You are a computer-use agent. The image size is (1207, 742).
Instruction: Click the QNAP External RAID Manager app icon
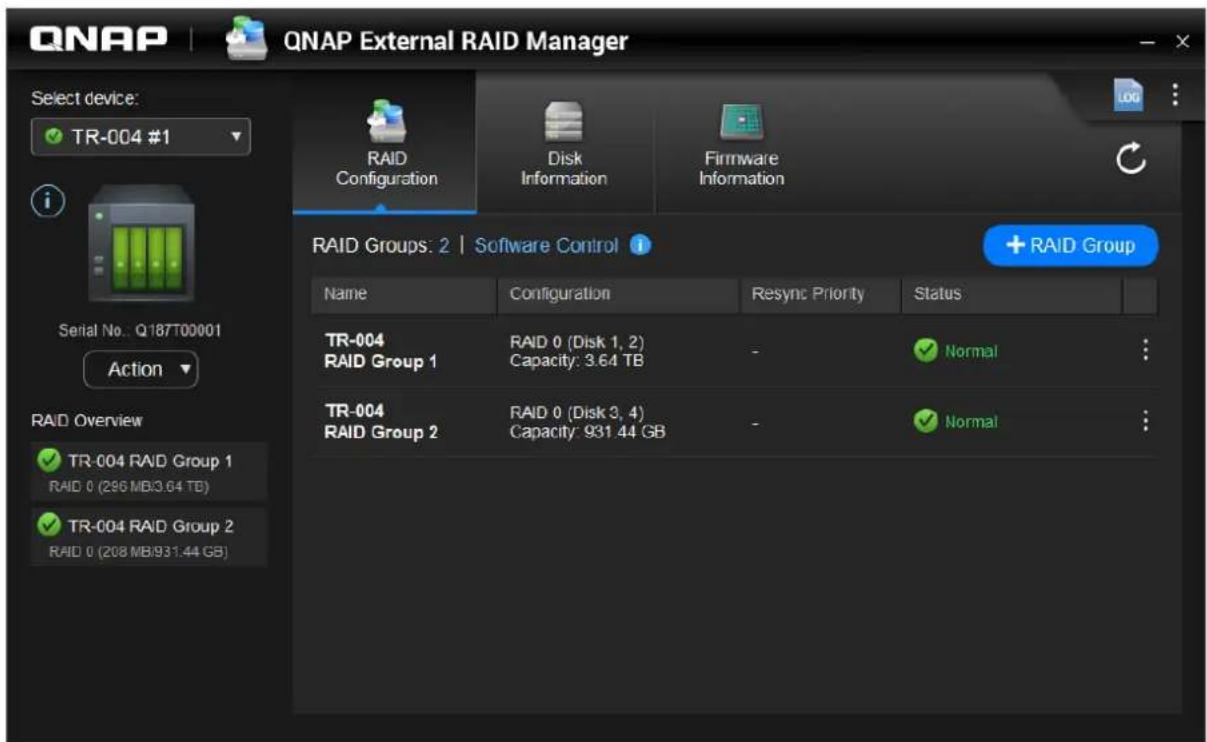[x=247, y=40]
